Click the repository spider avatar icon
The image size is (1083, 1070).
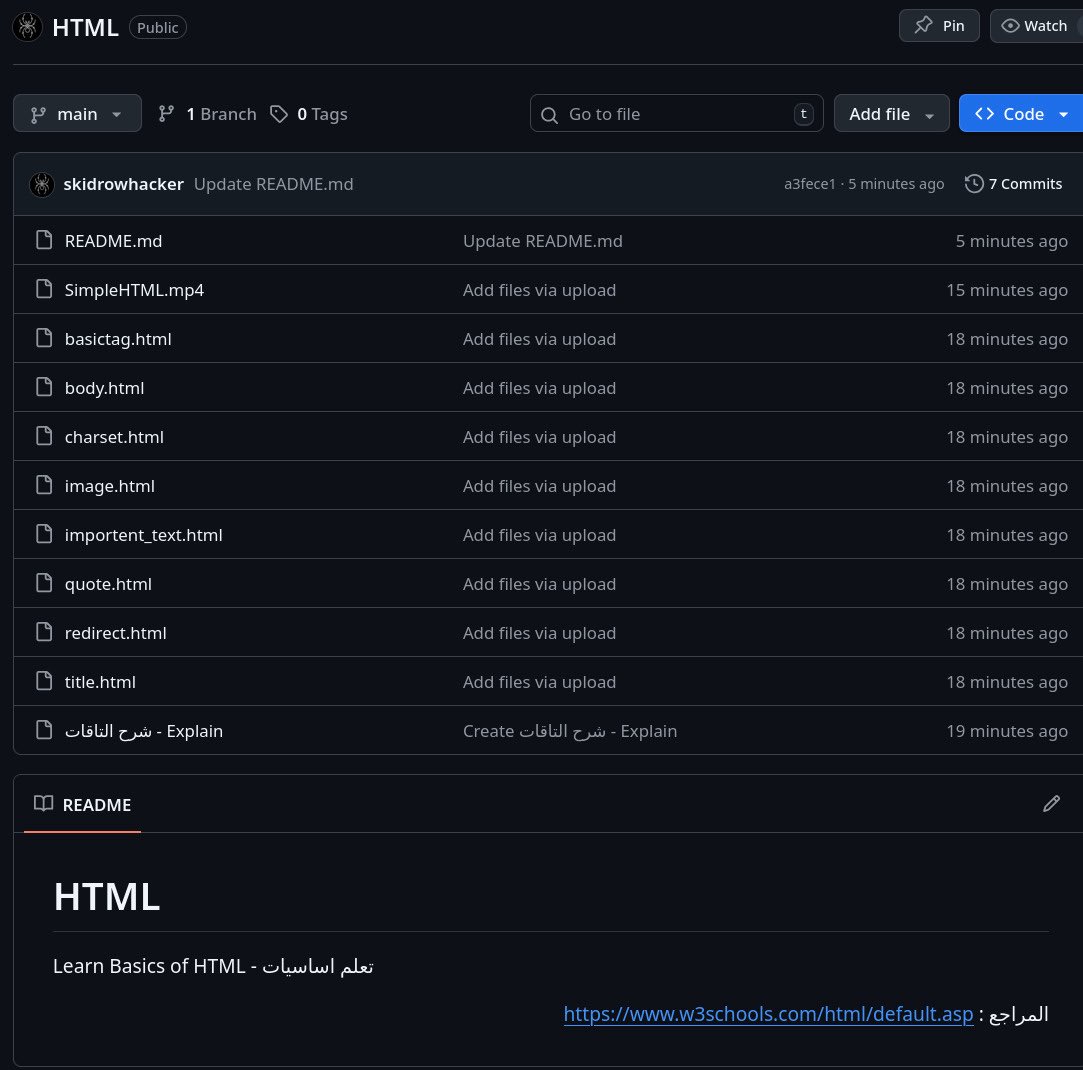27,27
